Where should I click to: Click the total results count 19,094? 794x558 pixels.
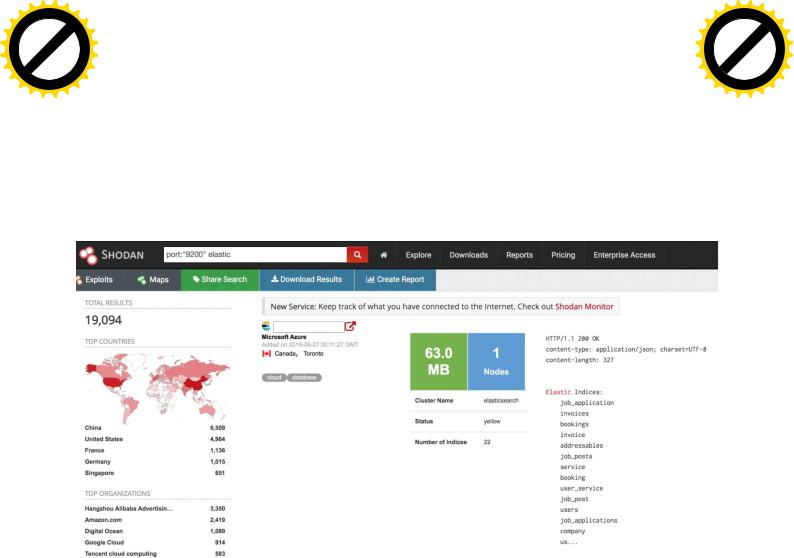[x=103, y=320]
